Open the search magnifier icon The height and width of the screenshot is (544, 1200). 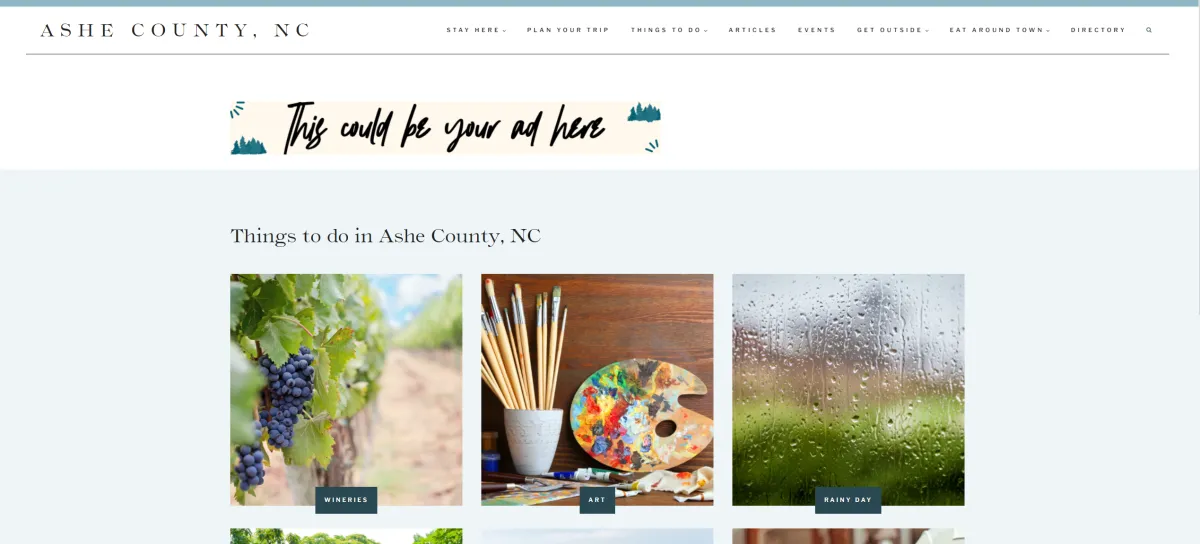(x=1149, y=30)
